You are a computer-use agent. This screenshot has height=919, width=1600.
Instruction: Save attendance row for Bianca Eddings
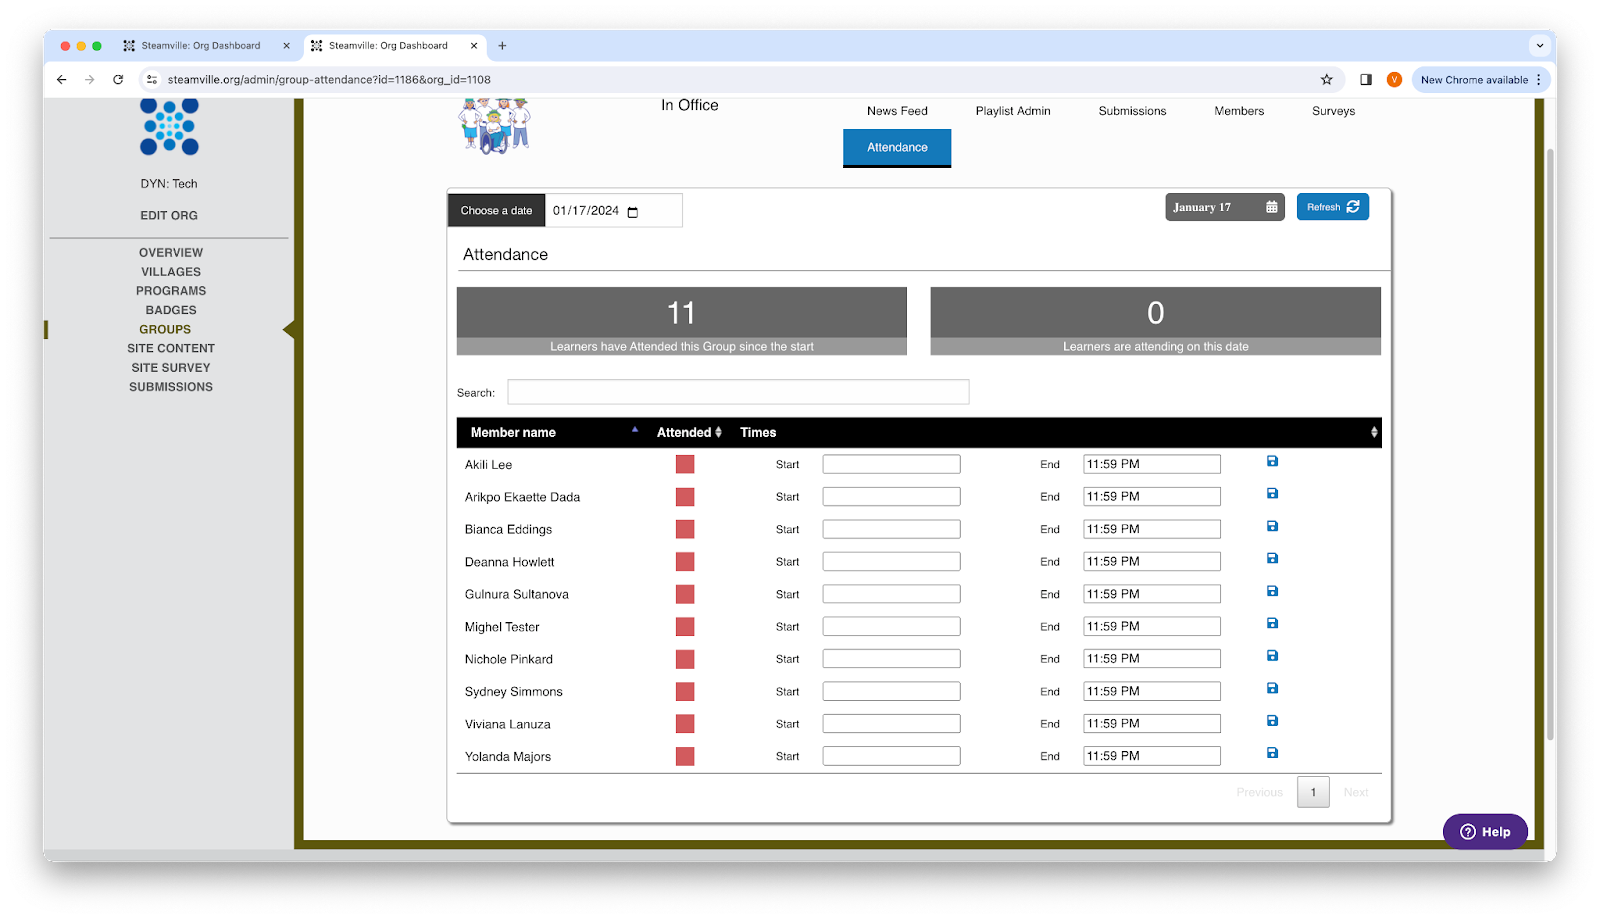[x=1272, y=526]
